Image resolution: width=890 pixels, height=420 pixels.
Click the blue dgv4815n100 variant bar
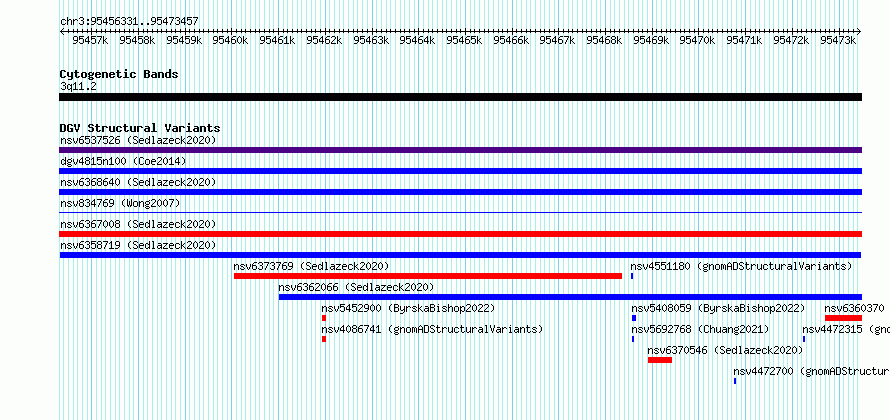(x=460, y=171)
